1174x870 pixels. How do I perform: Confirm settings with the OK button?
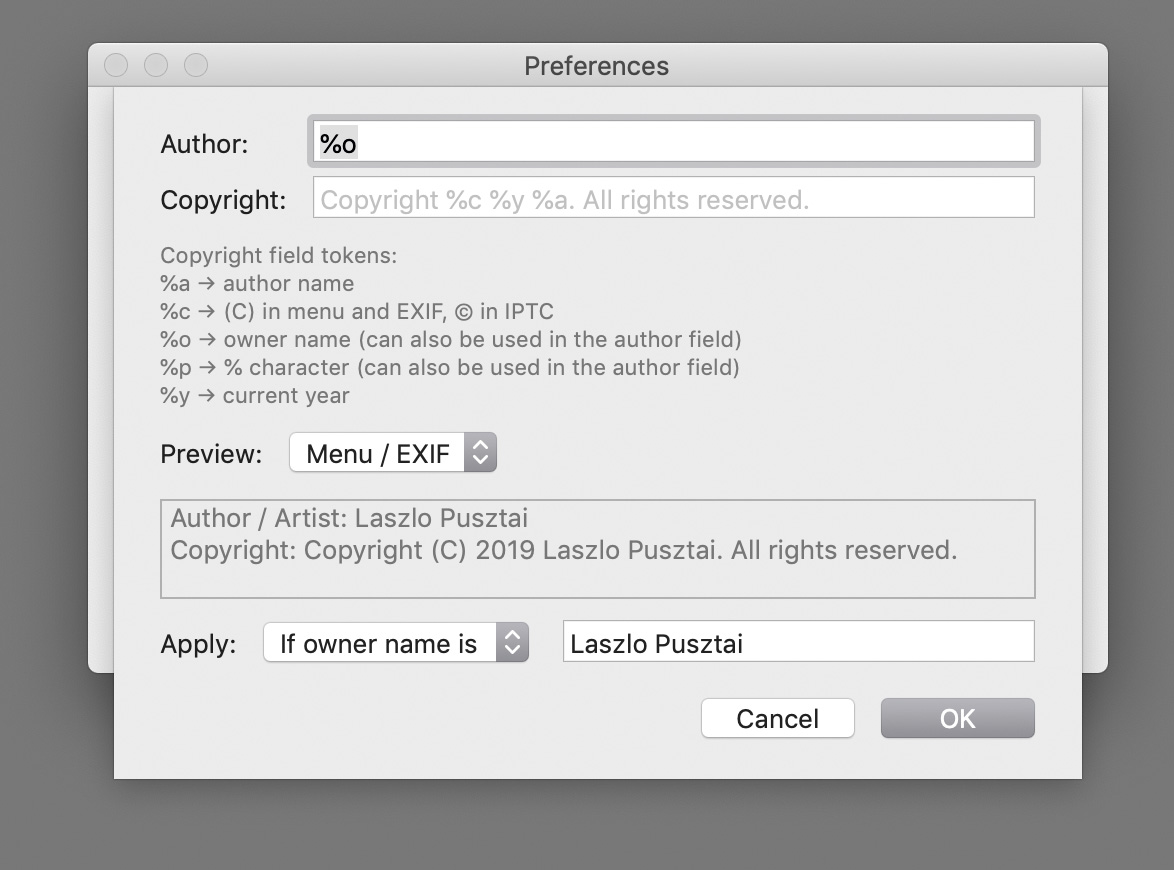958,719
